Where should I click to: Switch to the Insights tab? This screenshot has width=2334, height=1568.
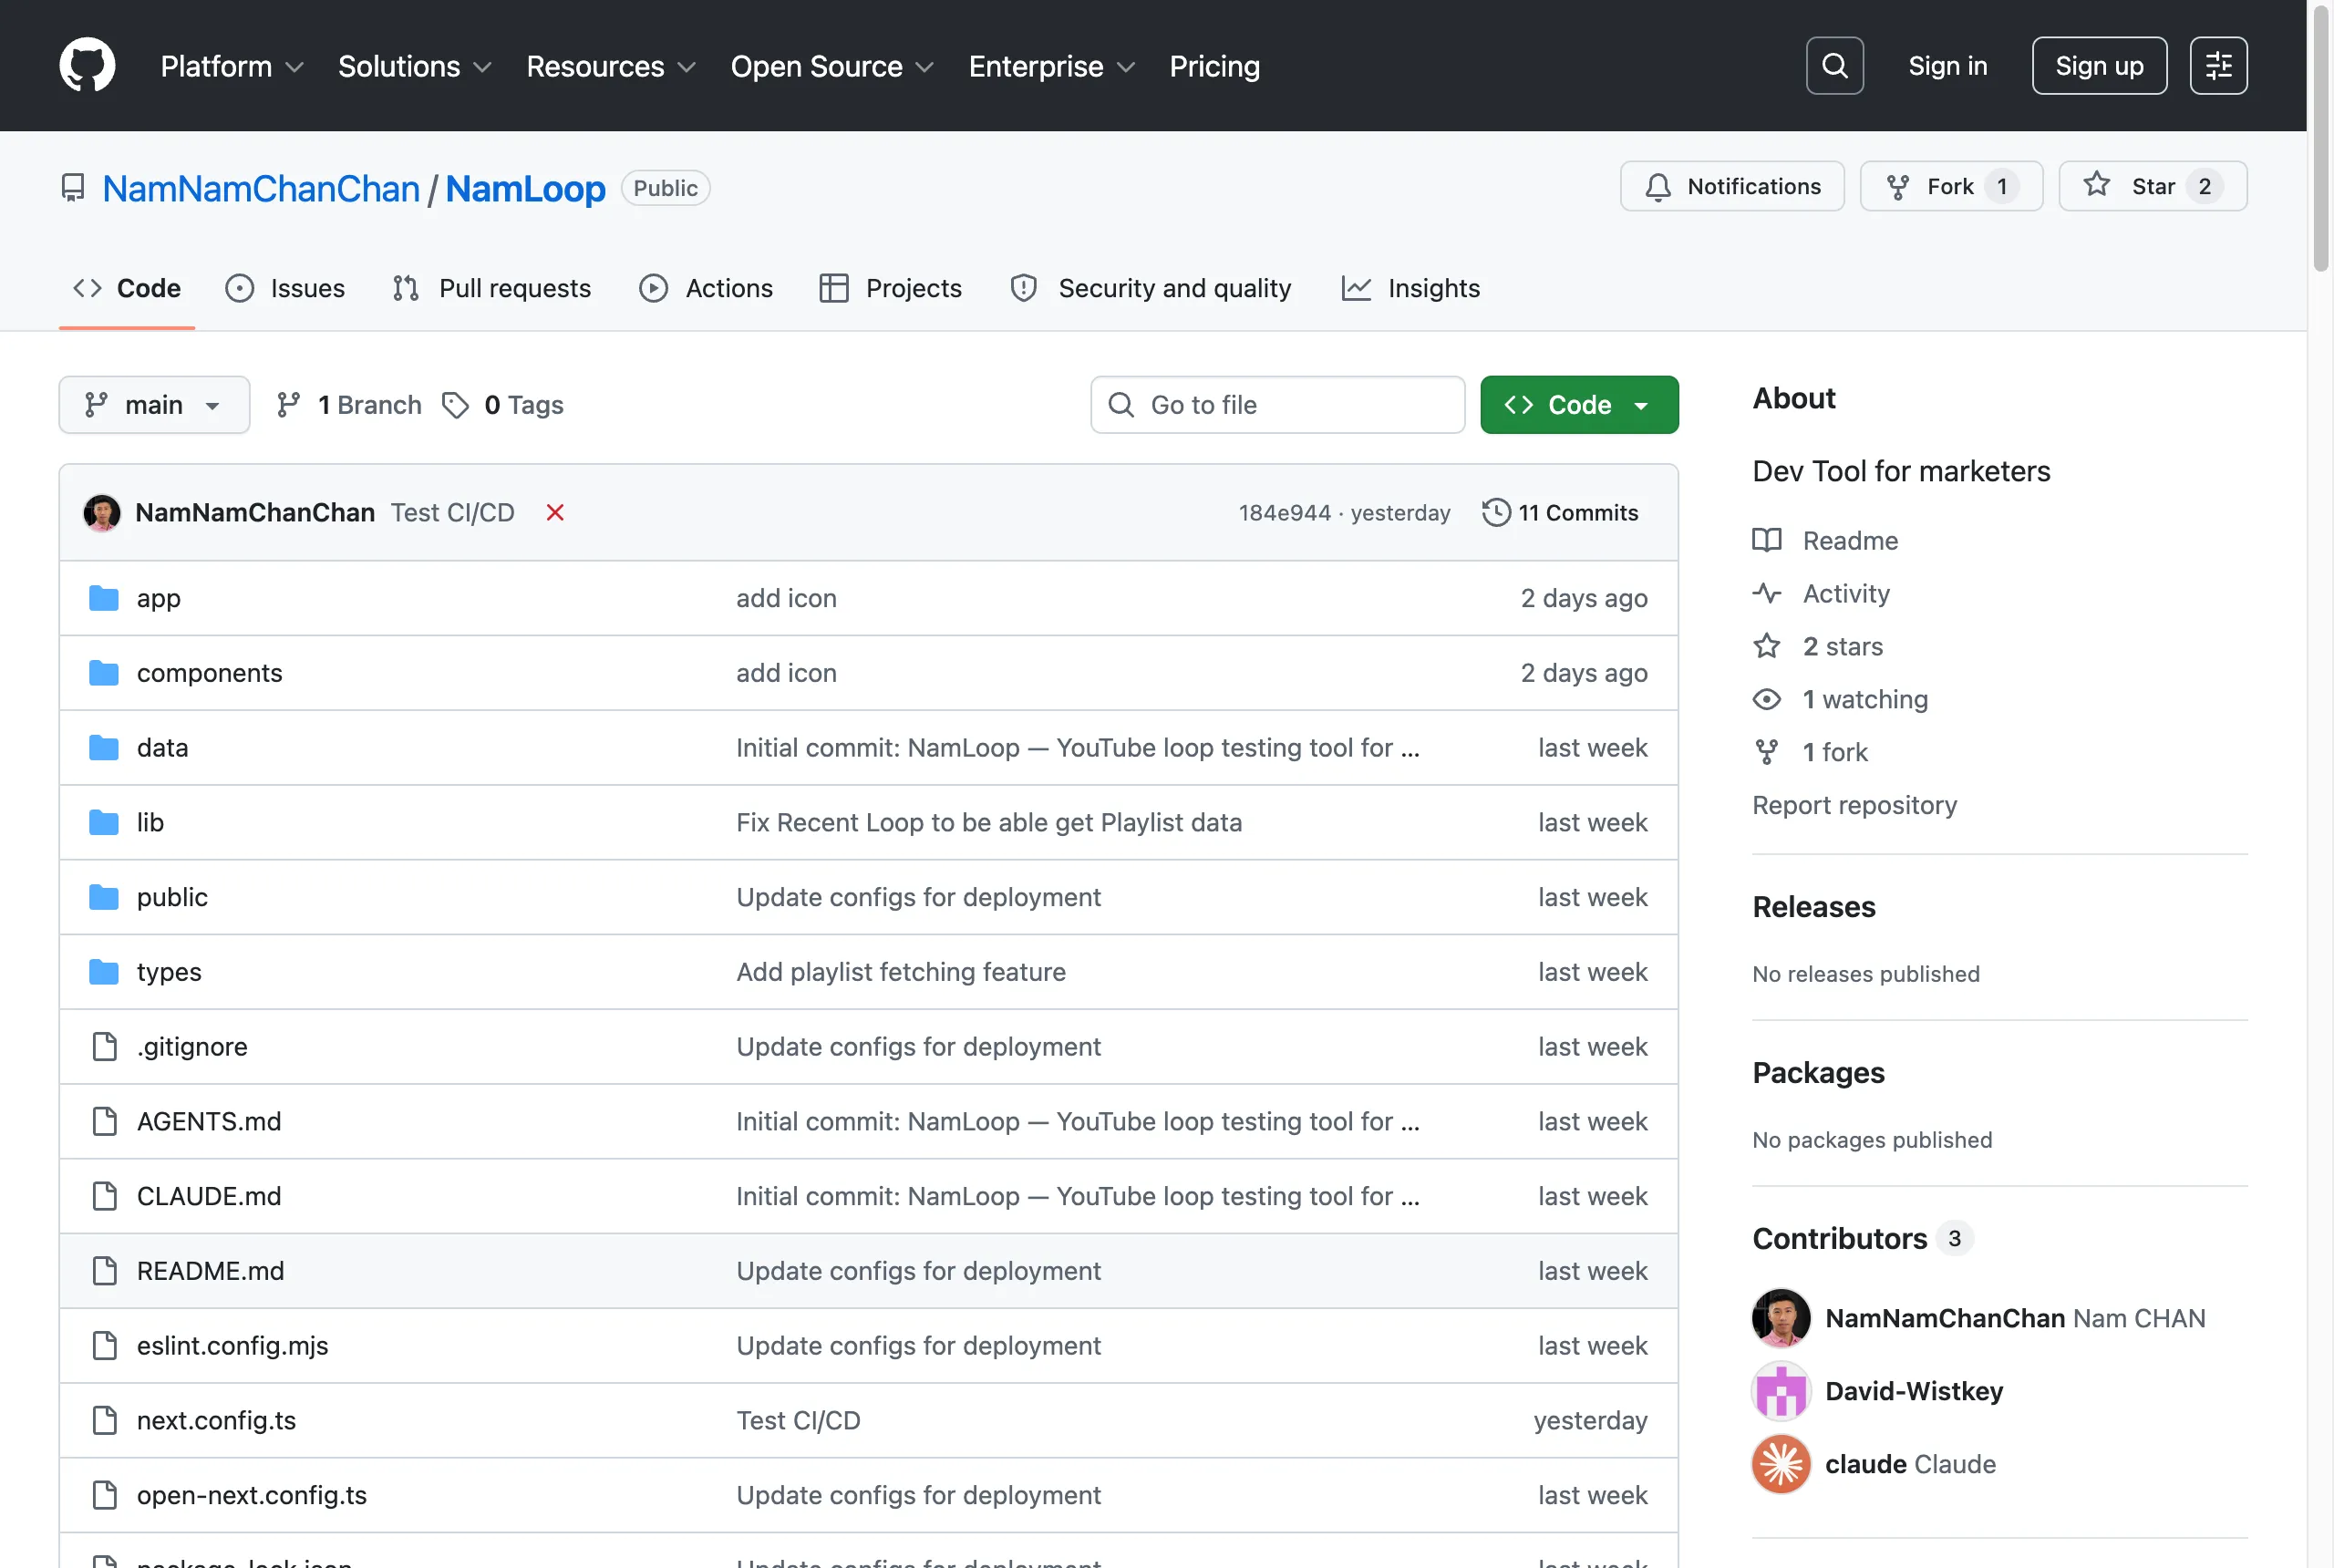point(1411,289)
